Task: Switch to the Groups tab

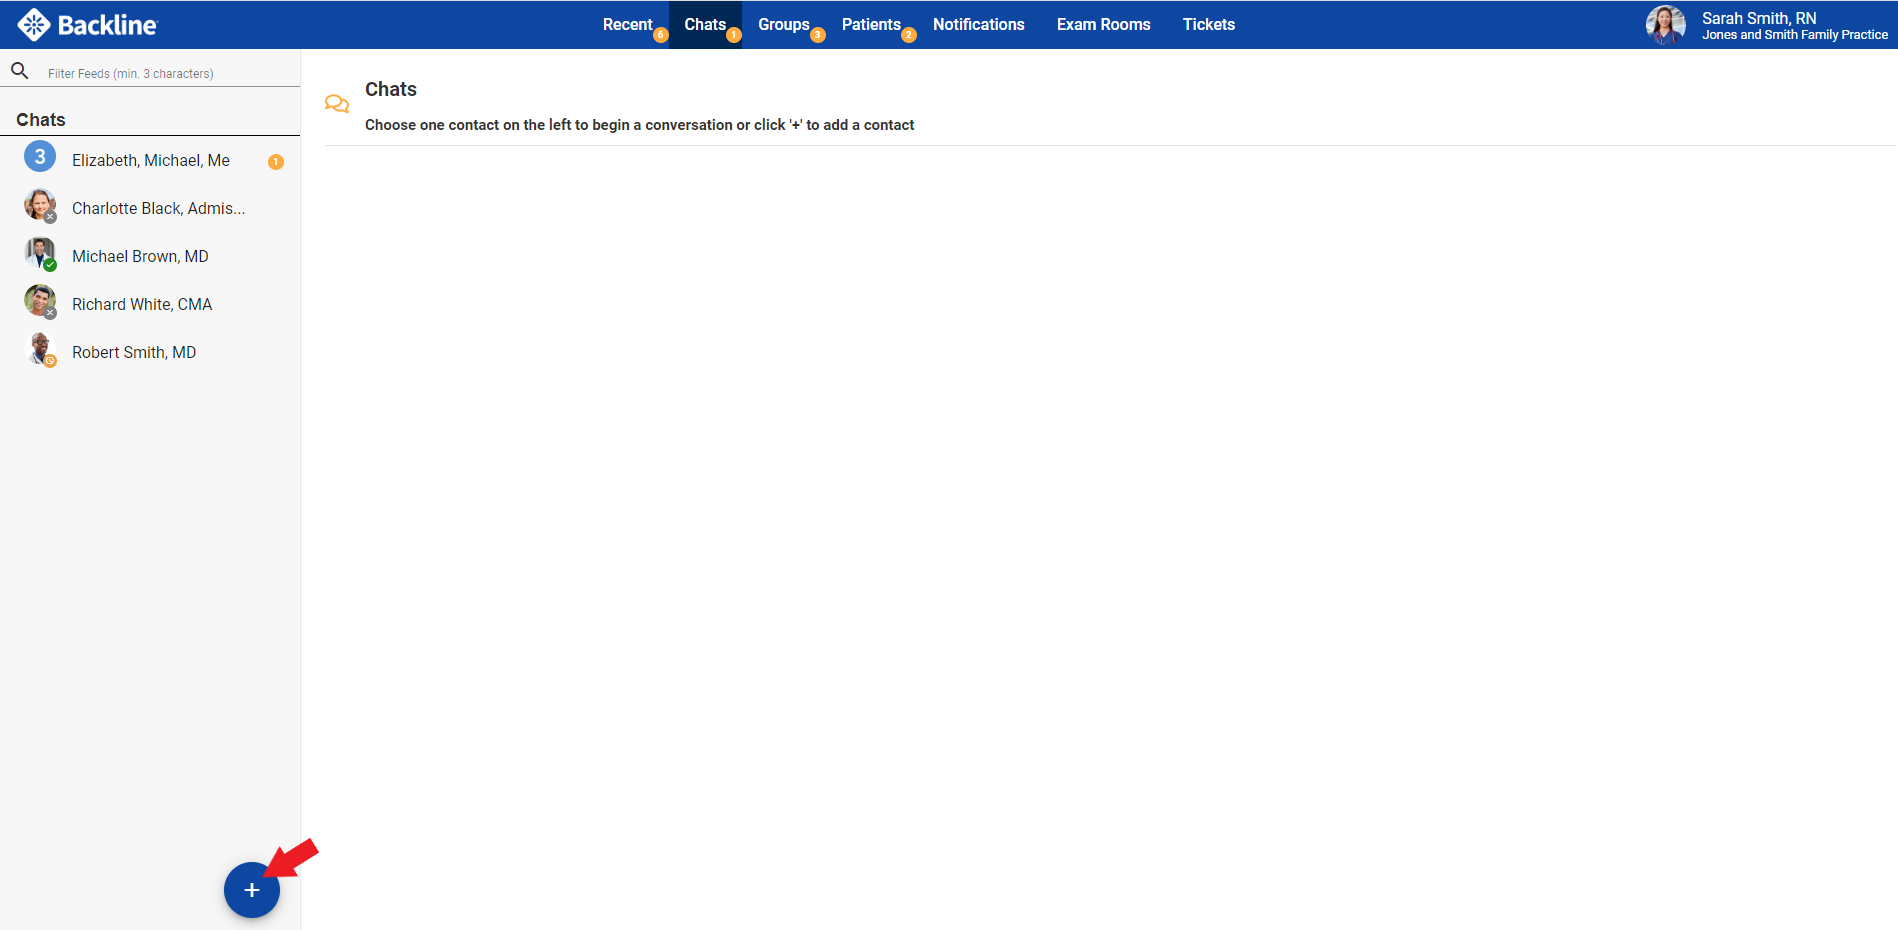Action: (x=783, y=25)
